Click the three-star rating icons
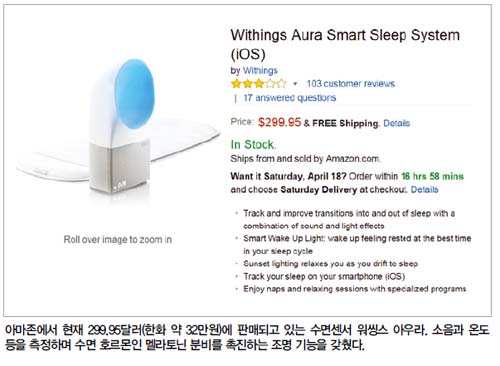500x366 pixels. pos(259,83)
